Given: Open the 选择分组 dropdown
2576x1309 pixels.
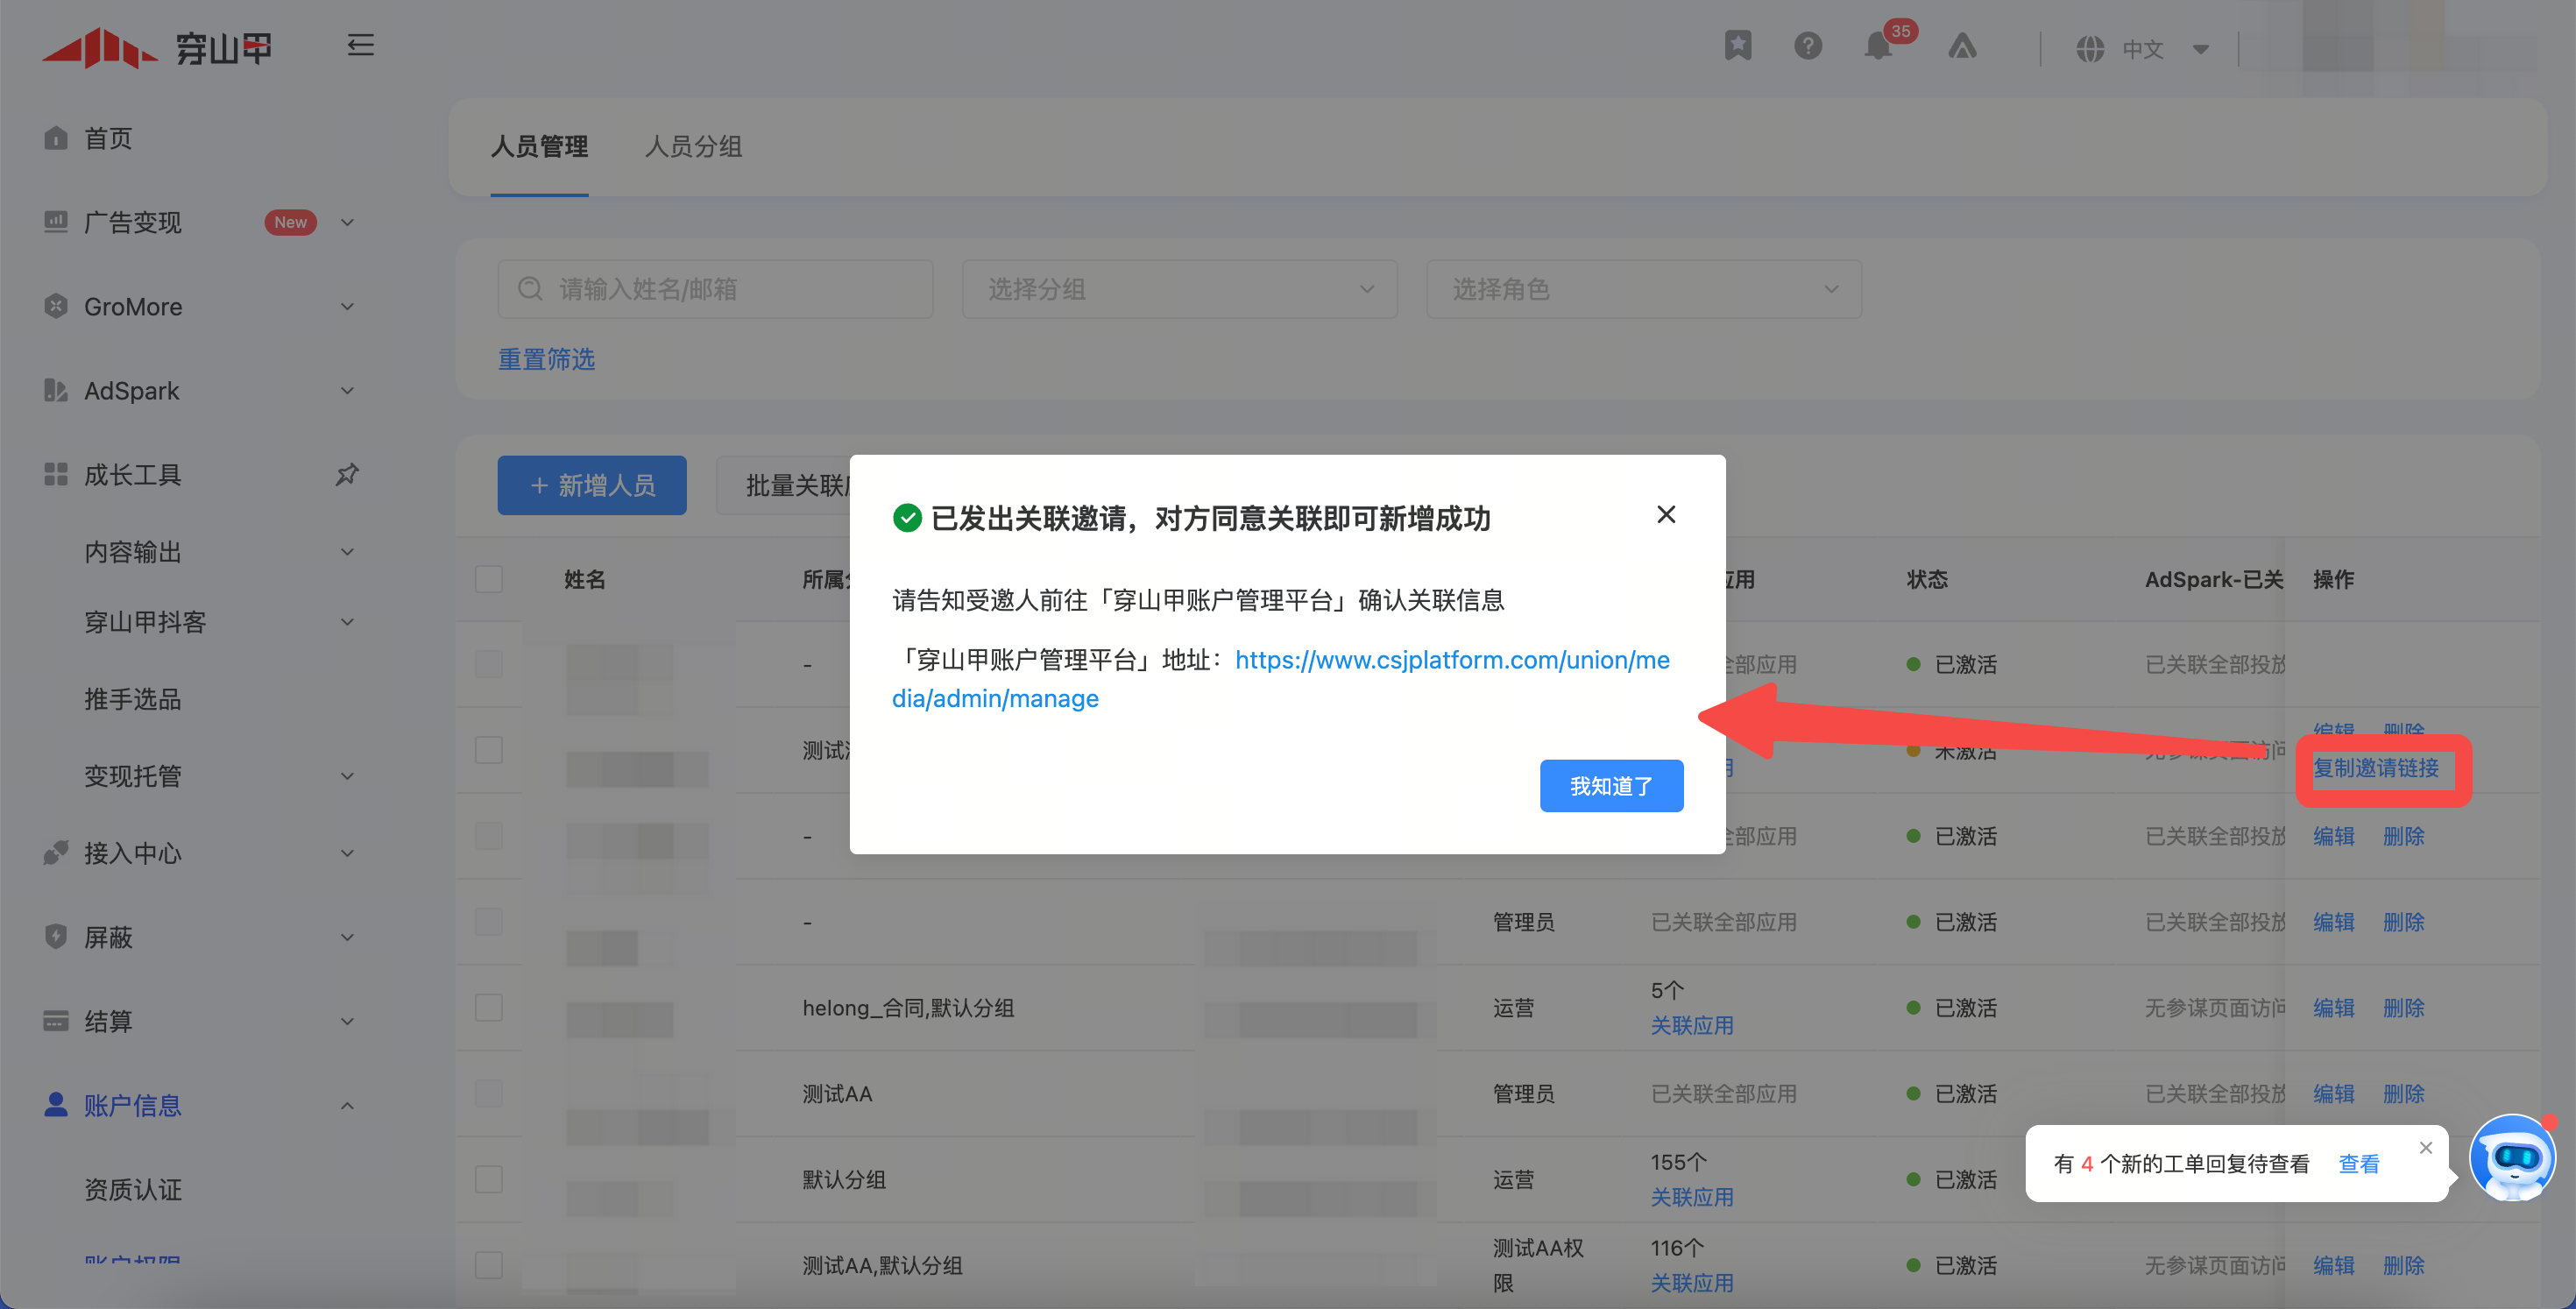Looking at the screenshot, I should coord(1180,289).
